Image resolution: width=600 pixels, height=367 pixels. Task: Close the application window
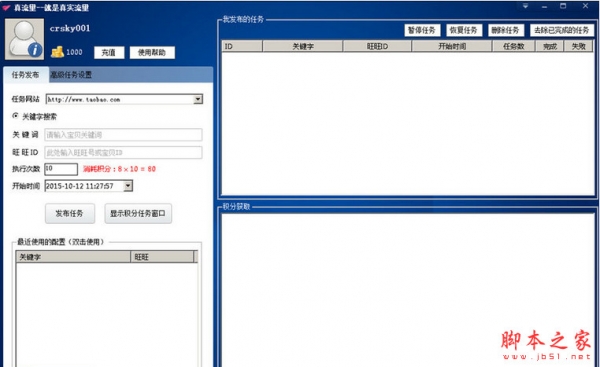(x=585, y=6)
